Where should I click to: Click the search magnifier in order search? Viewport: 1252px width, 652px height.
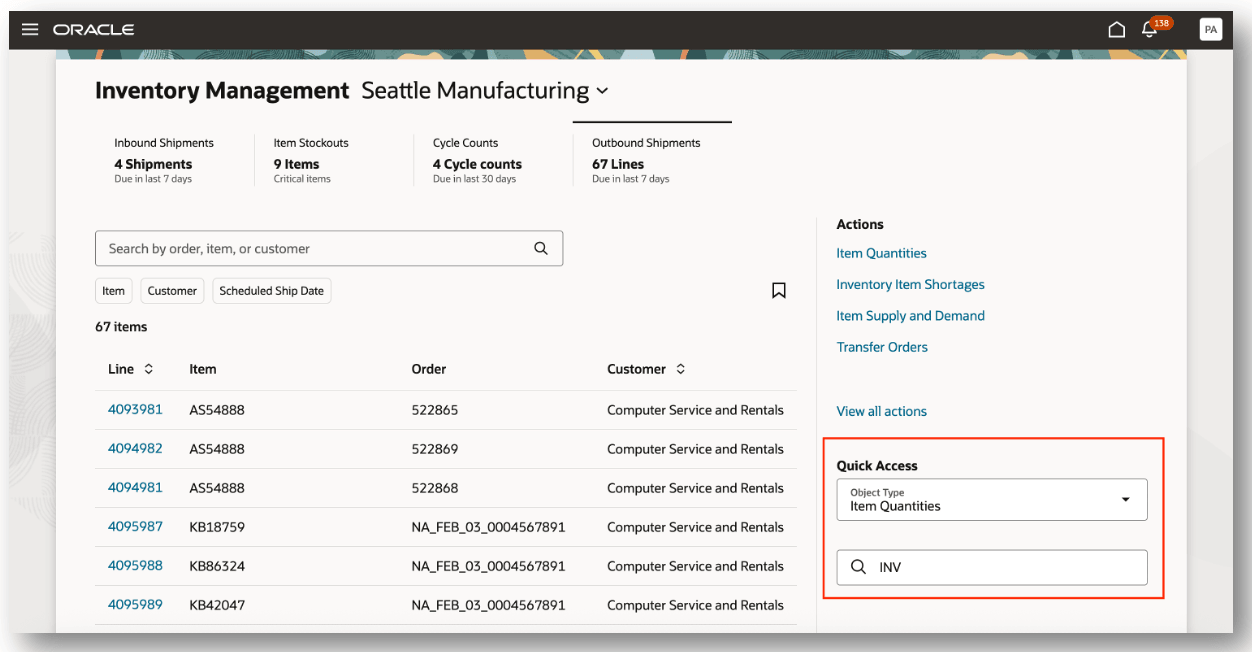tap(541, 249)
